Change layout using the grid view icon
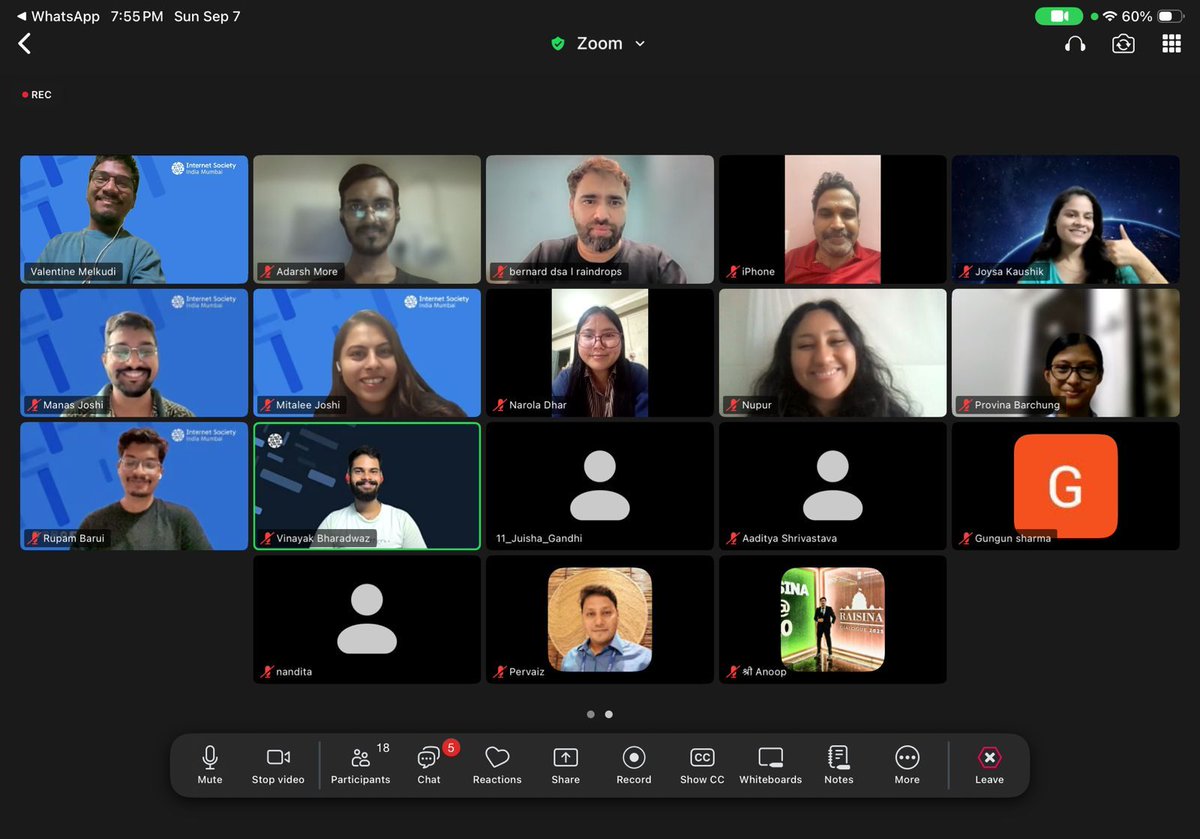Screen dimensions: 1200x839 click(x=1171, y=44)
